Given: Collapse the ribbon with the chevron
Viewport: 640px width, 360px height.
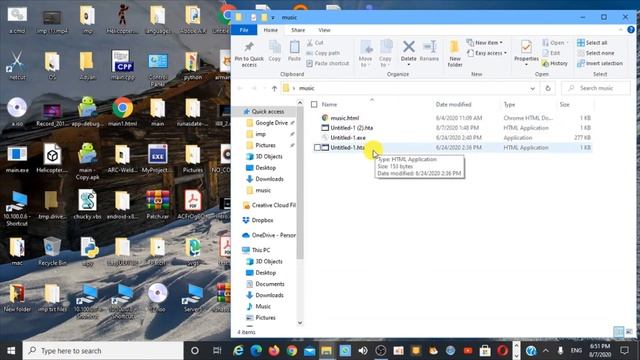Looking at the screenshot, I should (x=621, y=30).
